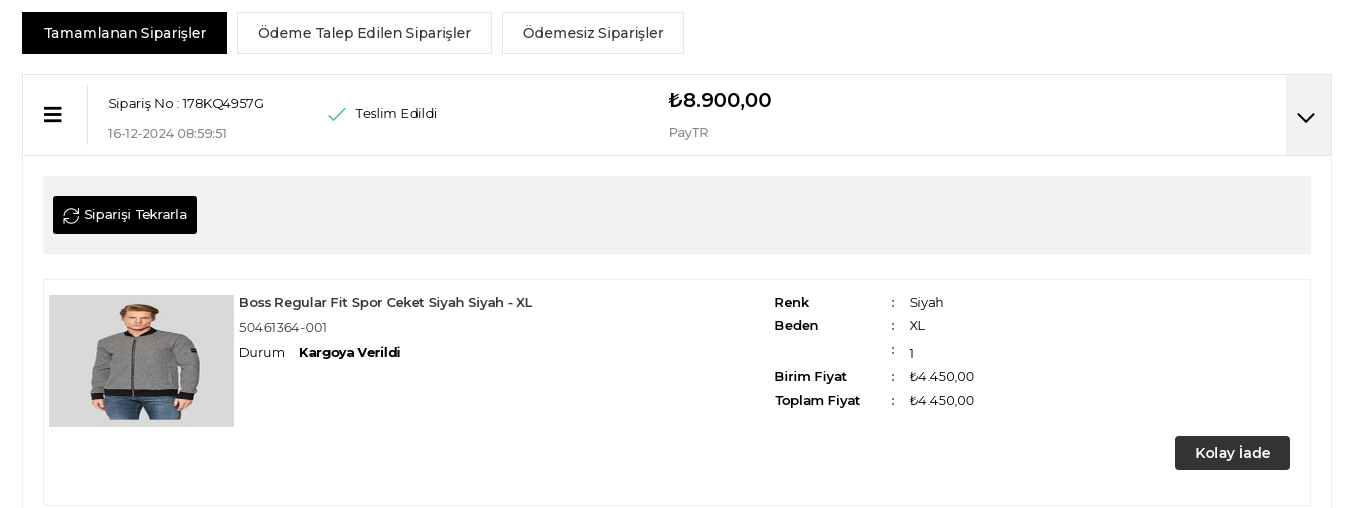Click the order date 16-12-2024 08:59:51
This screenshot has height=508, width=1369.
pyautogui.click(x=167, y=133)
